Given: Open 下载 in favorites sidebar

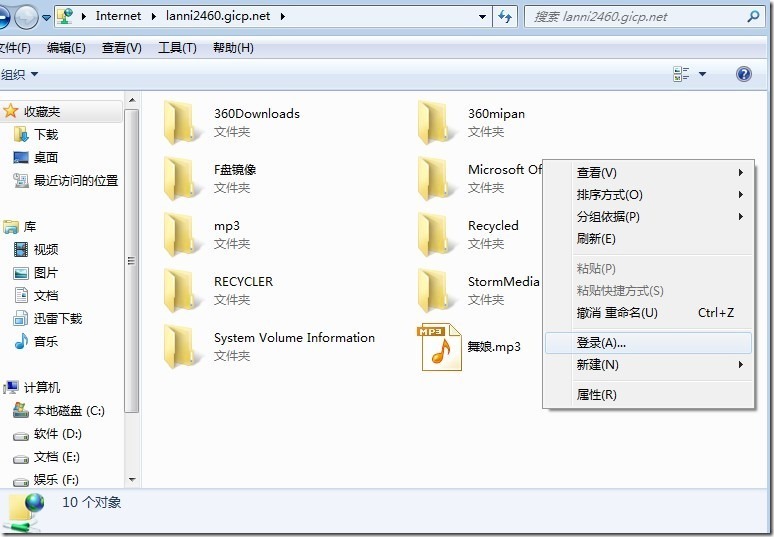Looking at the screenshot, I should (x=36, y=134).
